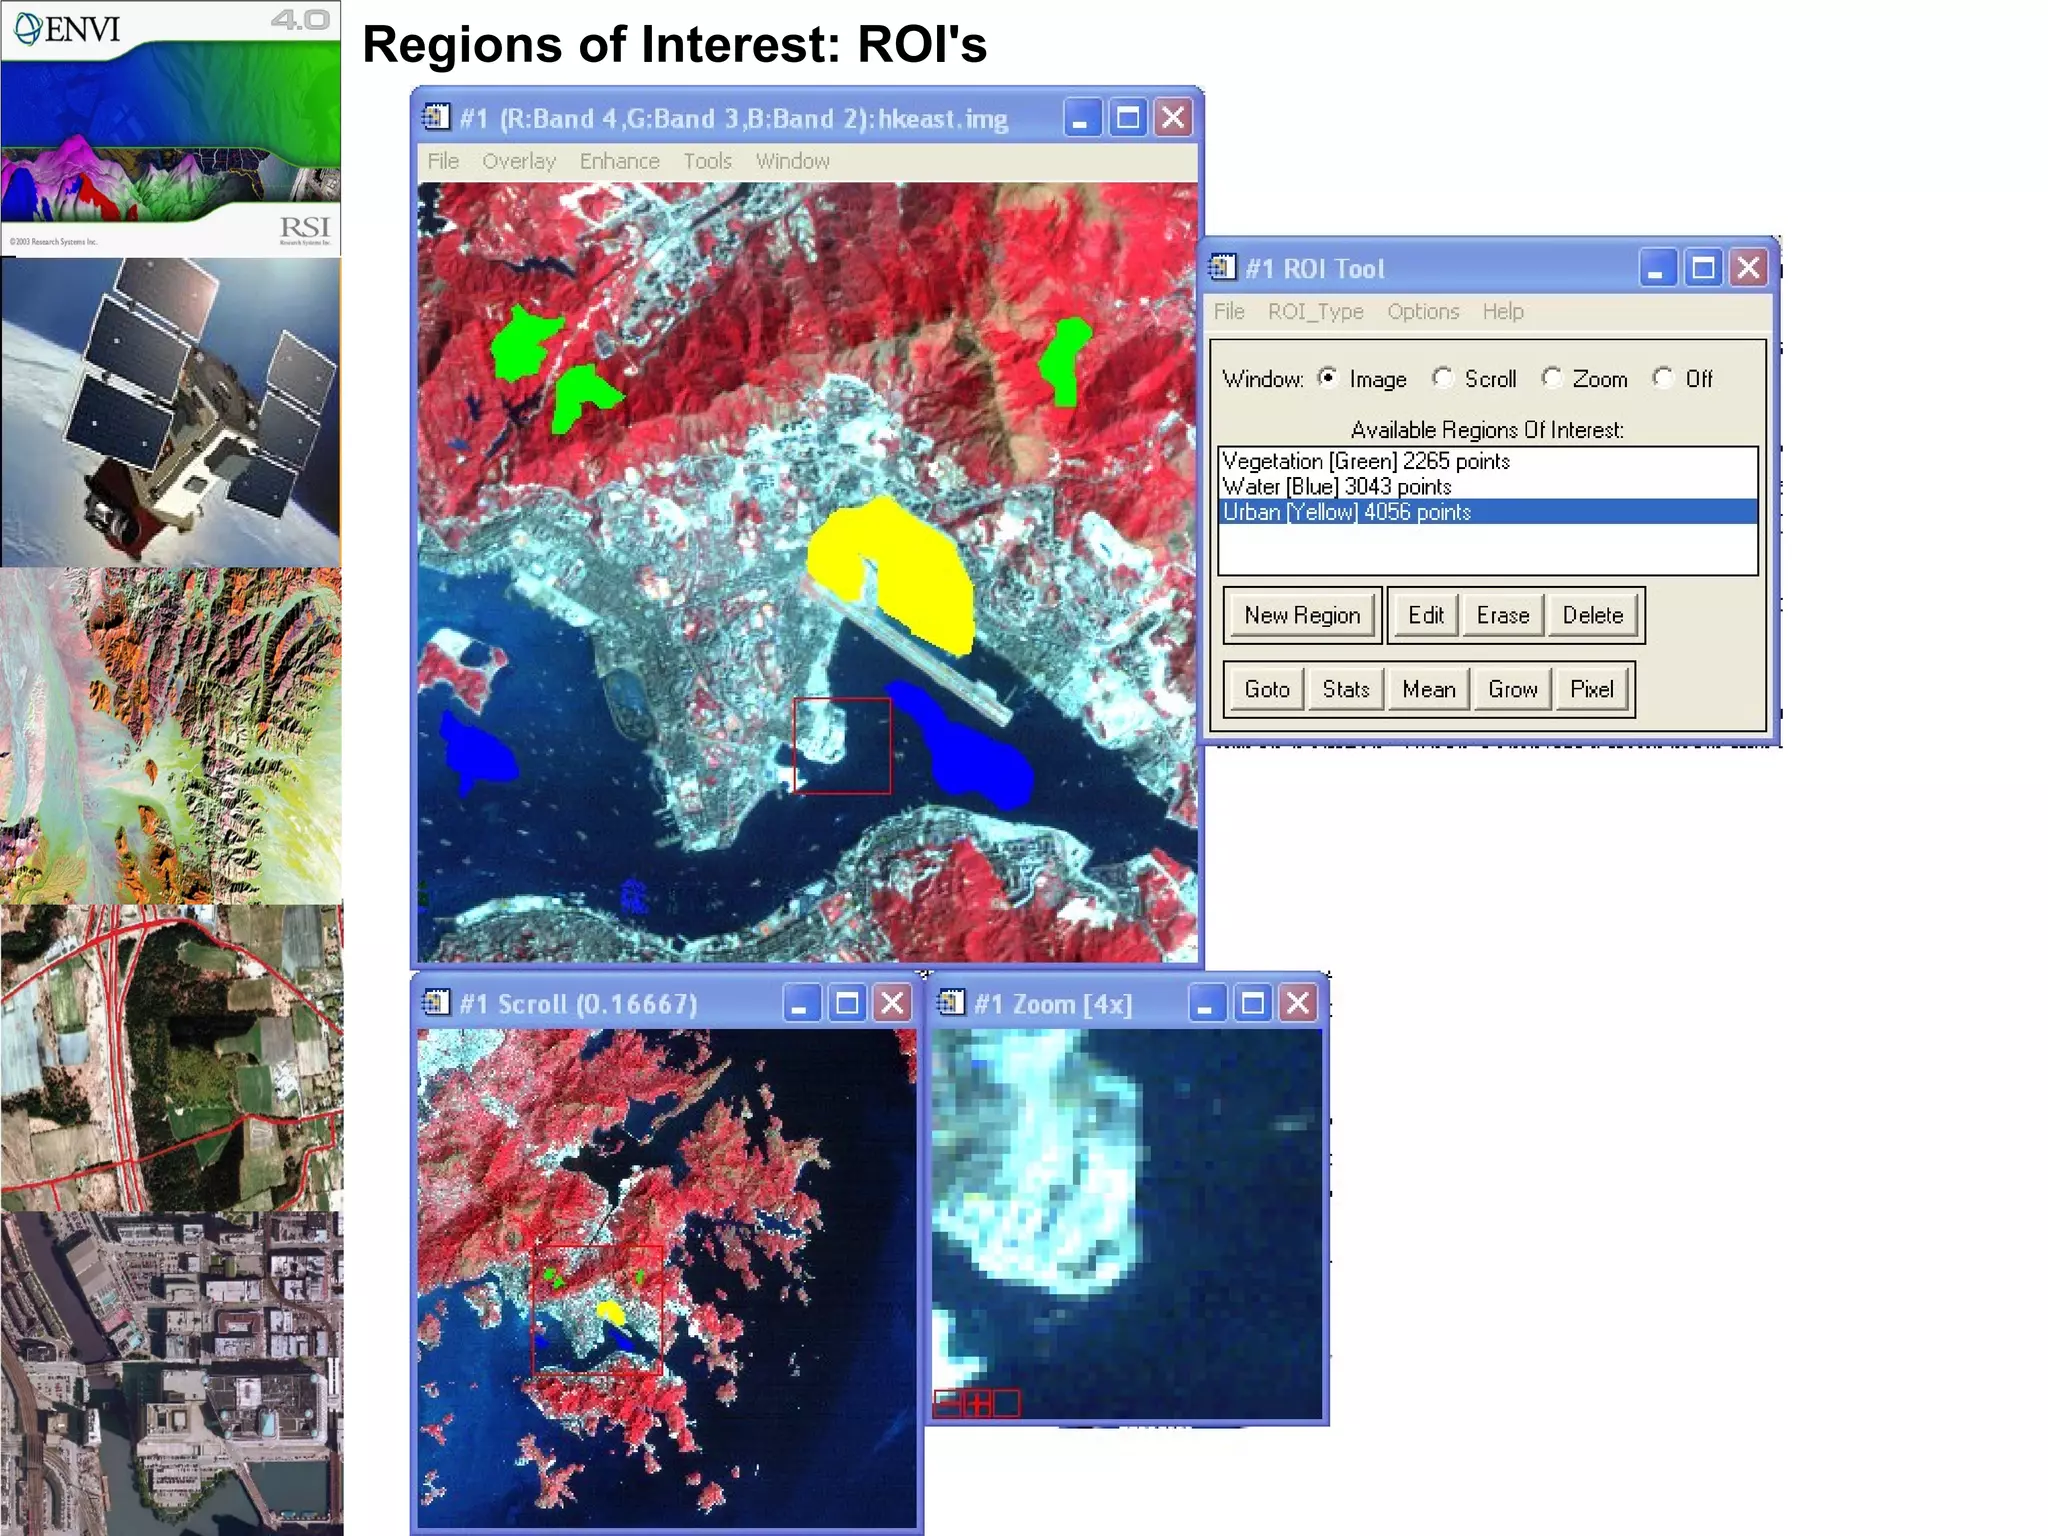
Task: Click the Scroll window title icon
Action: [x=436, y=1003]
